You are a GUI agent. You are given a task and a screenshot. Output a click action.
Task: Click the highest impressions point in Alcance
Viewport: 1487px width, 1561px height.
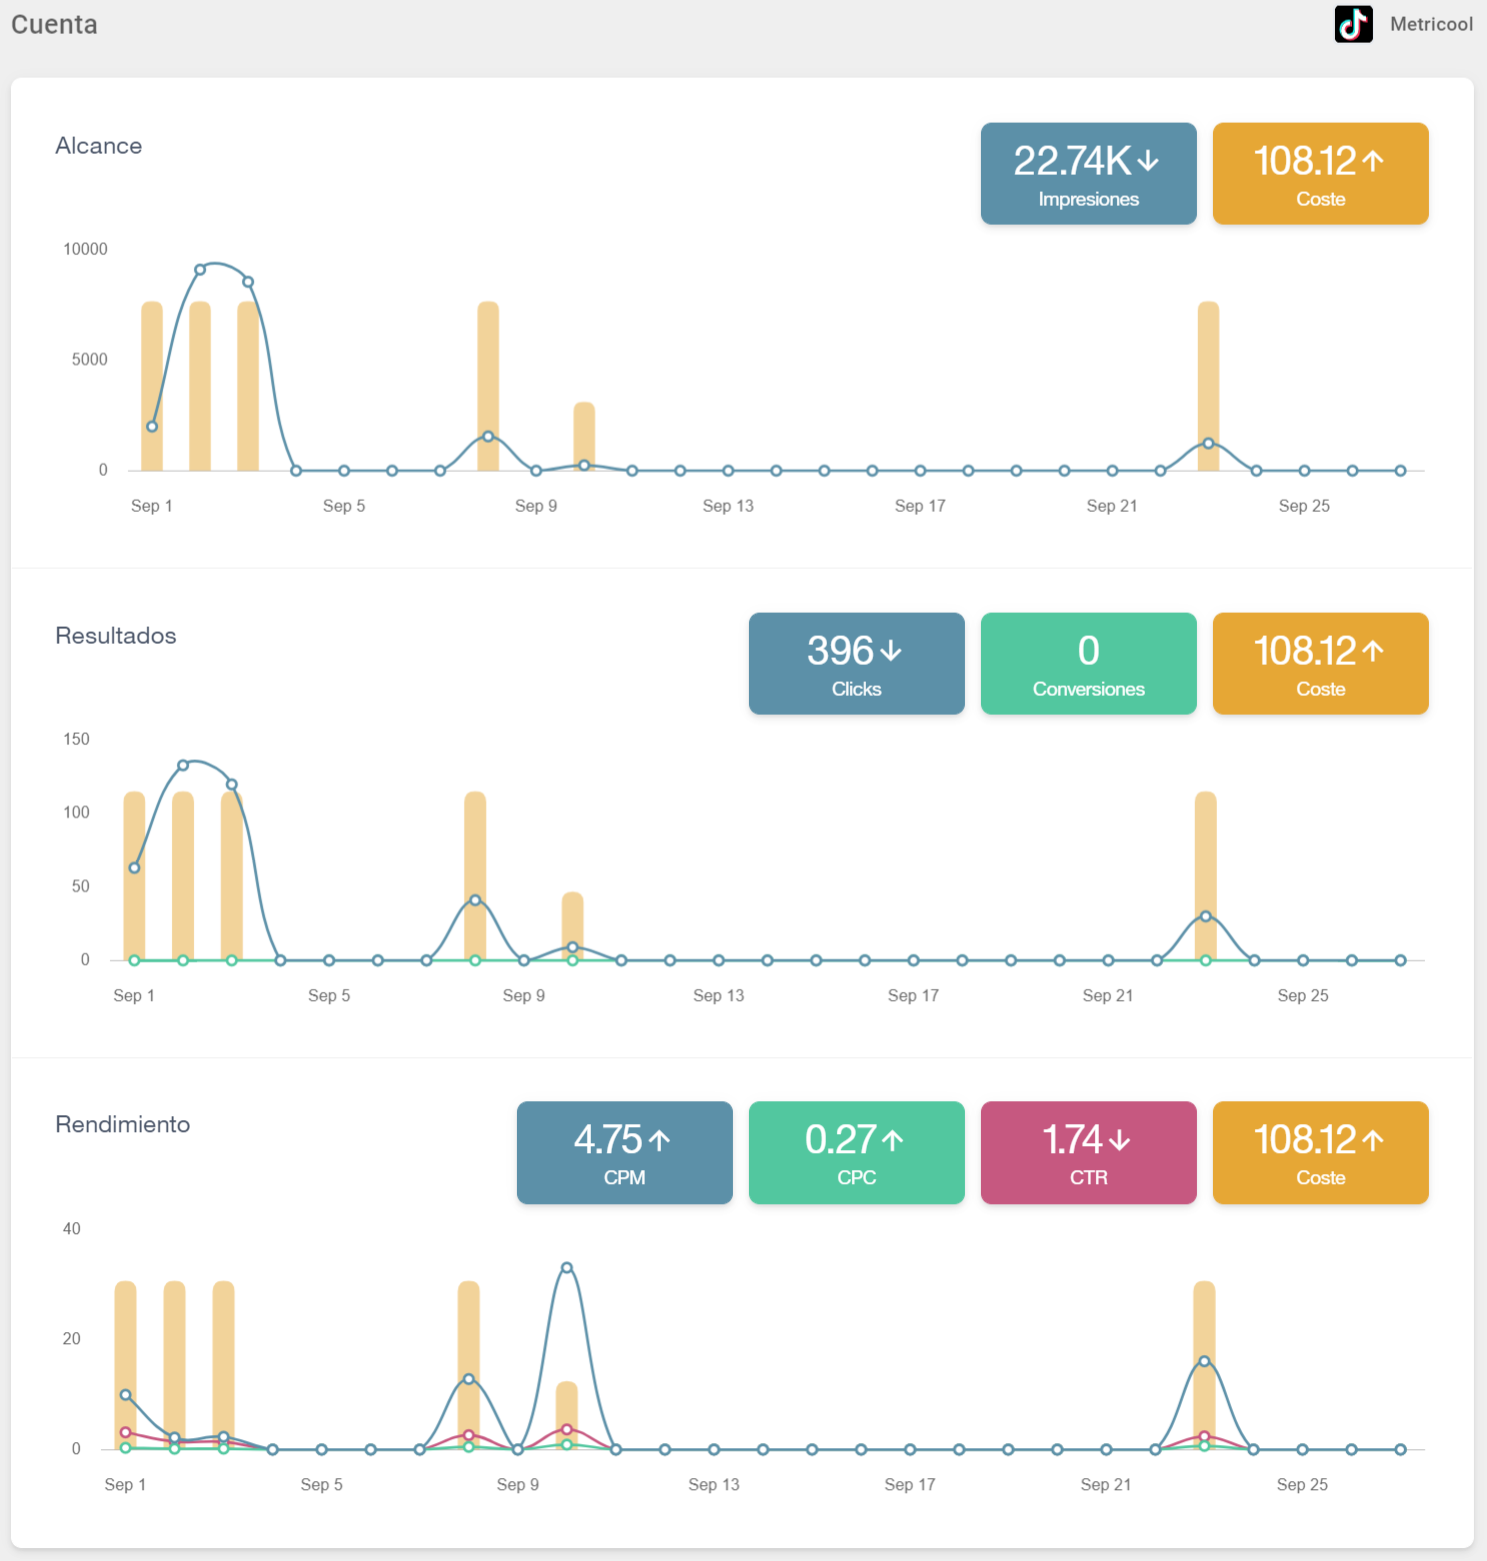[x=200, y=270]
